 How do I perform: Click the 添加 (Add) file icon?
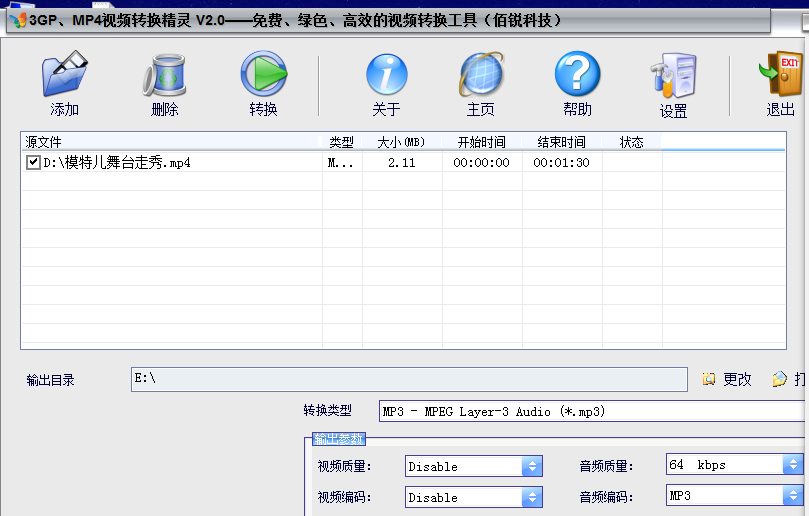click(64, 74)
